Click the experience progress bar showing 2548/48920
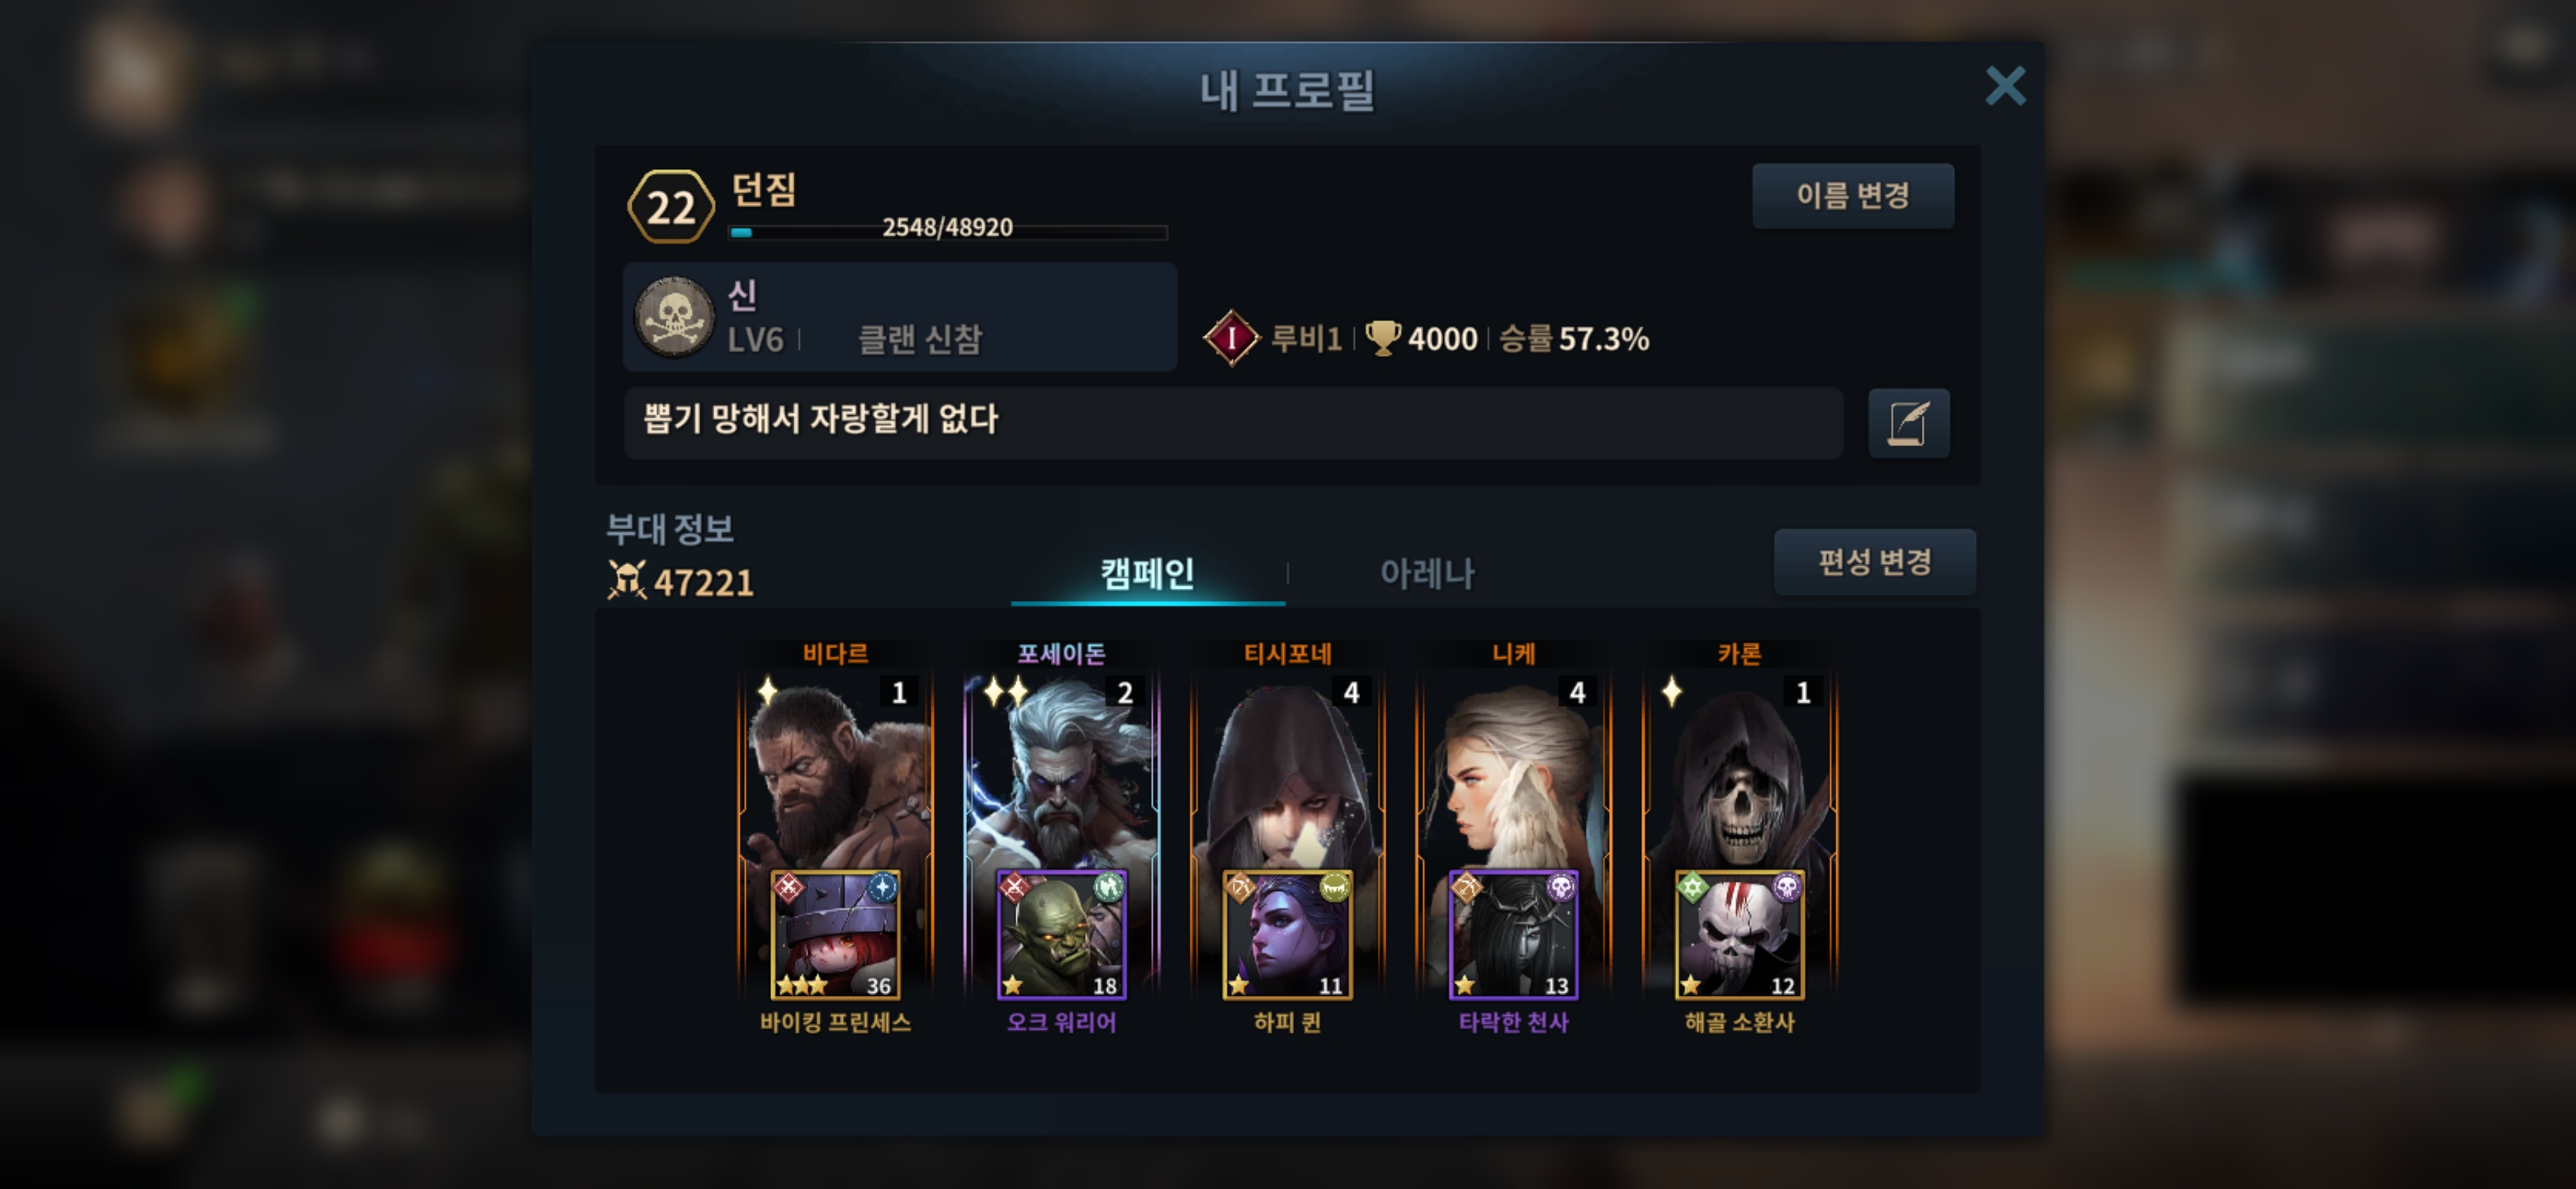Image resolution: width=2576 pixels, height=1189 pixels. [x=948, y=231]
